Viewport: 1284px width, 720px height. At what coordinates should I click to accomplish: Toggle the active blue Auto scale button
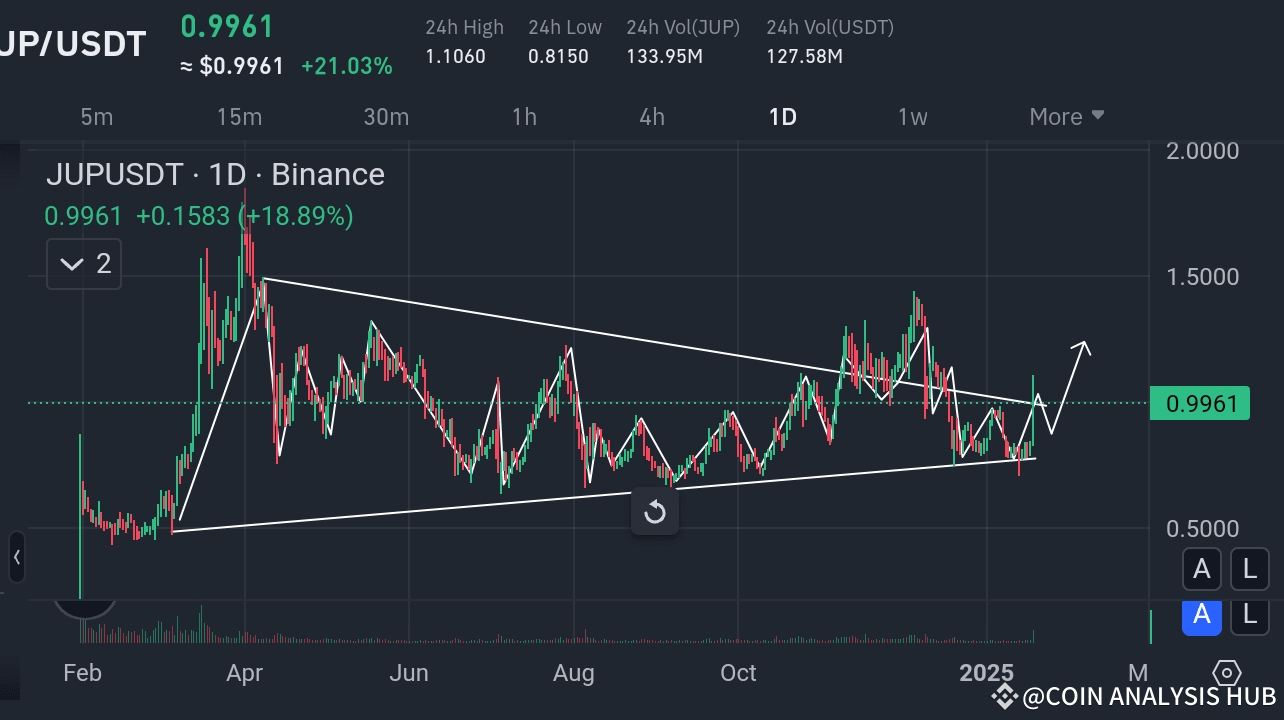[x=1202, y=617]
